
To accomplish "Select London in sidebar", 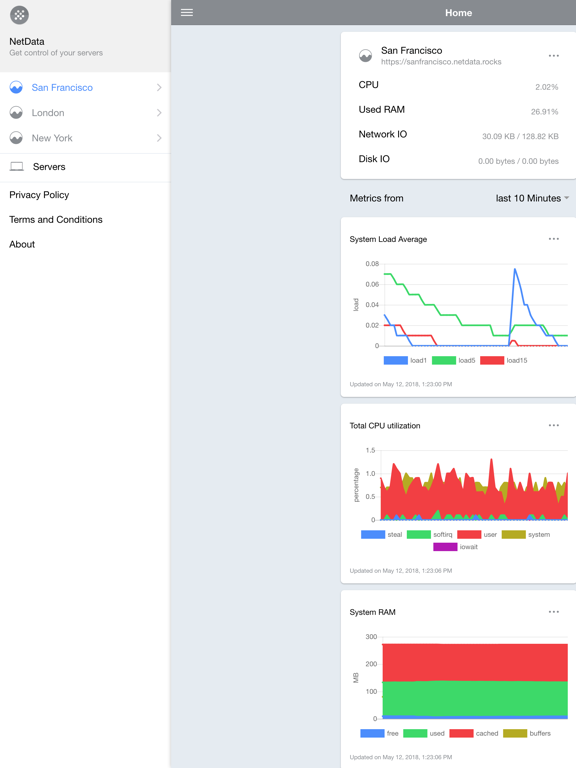I will (x=85, y=113).
